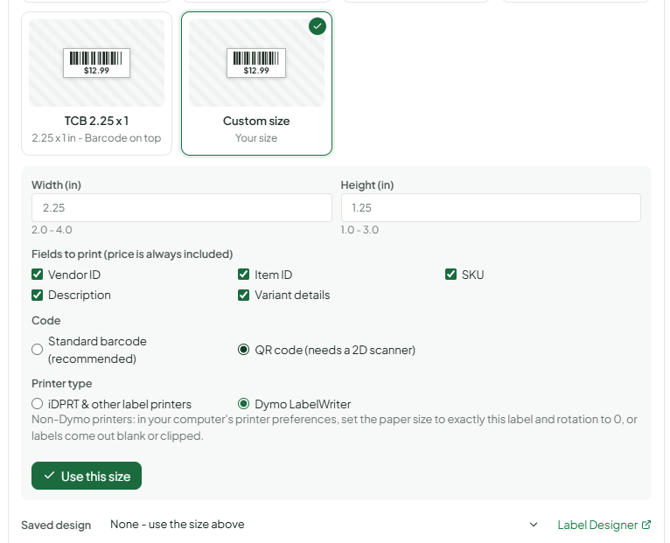This screenshot has width=670, height=543.
Task: Select the Custom size label card
Action: (x=256, y=83)
